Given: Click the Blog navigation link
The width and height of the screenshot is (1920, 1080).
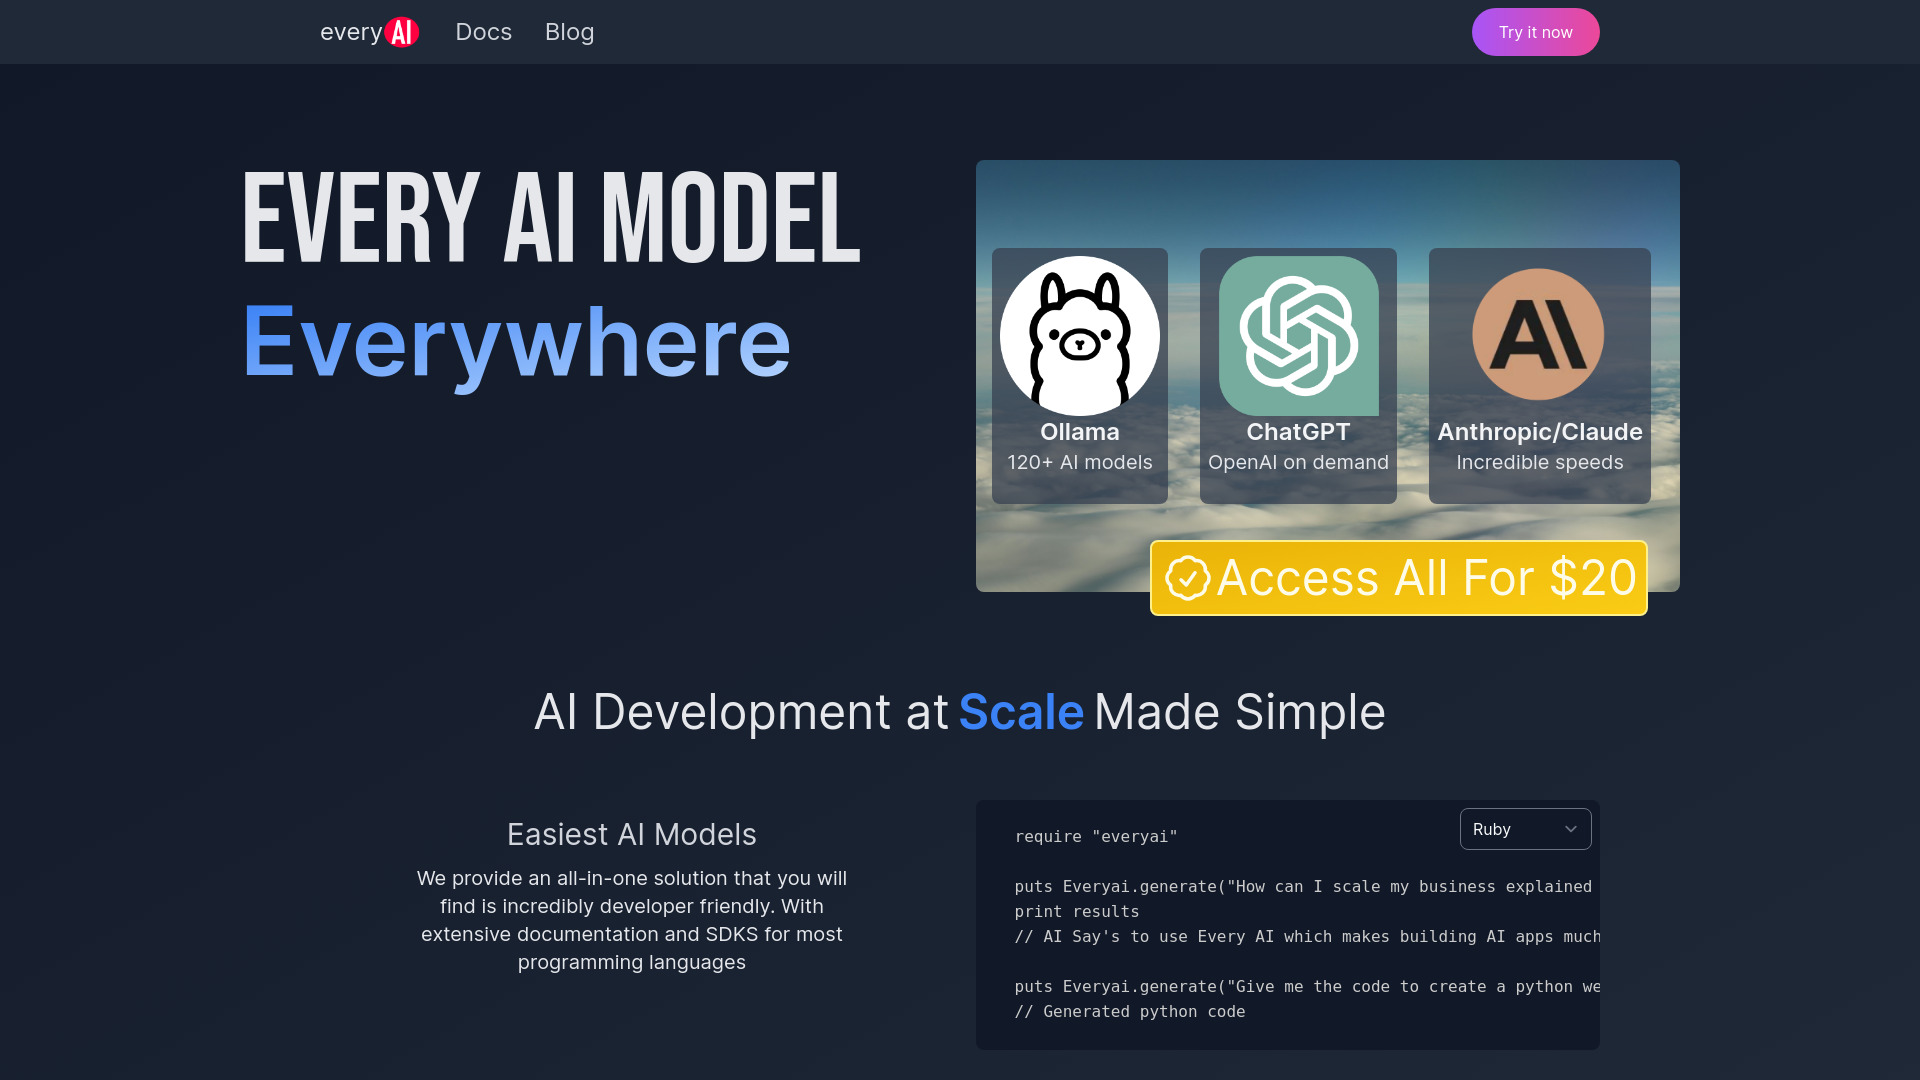Looking at the screenshot, I should click(570, 32).
